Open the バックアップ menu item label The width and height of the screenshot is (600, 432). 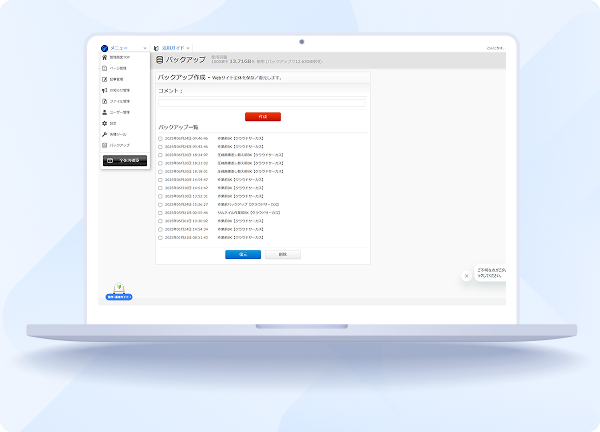point(120,145)
